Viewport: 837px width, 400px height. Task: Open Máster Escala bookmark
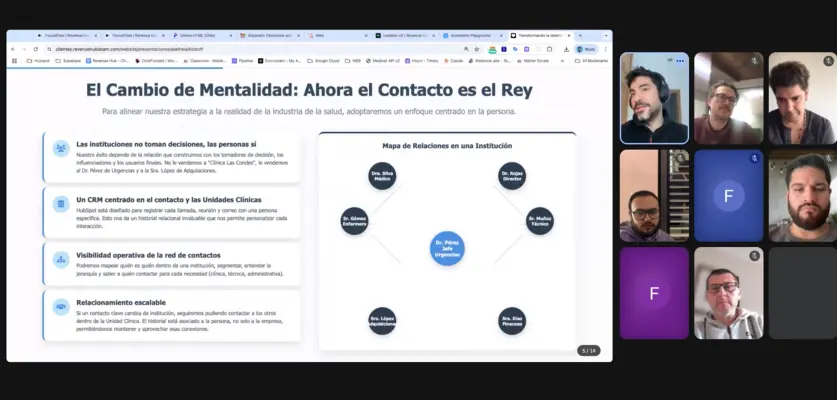coord(532,61)
